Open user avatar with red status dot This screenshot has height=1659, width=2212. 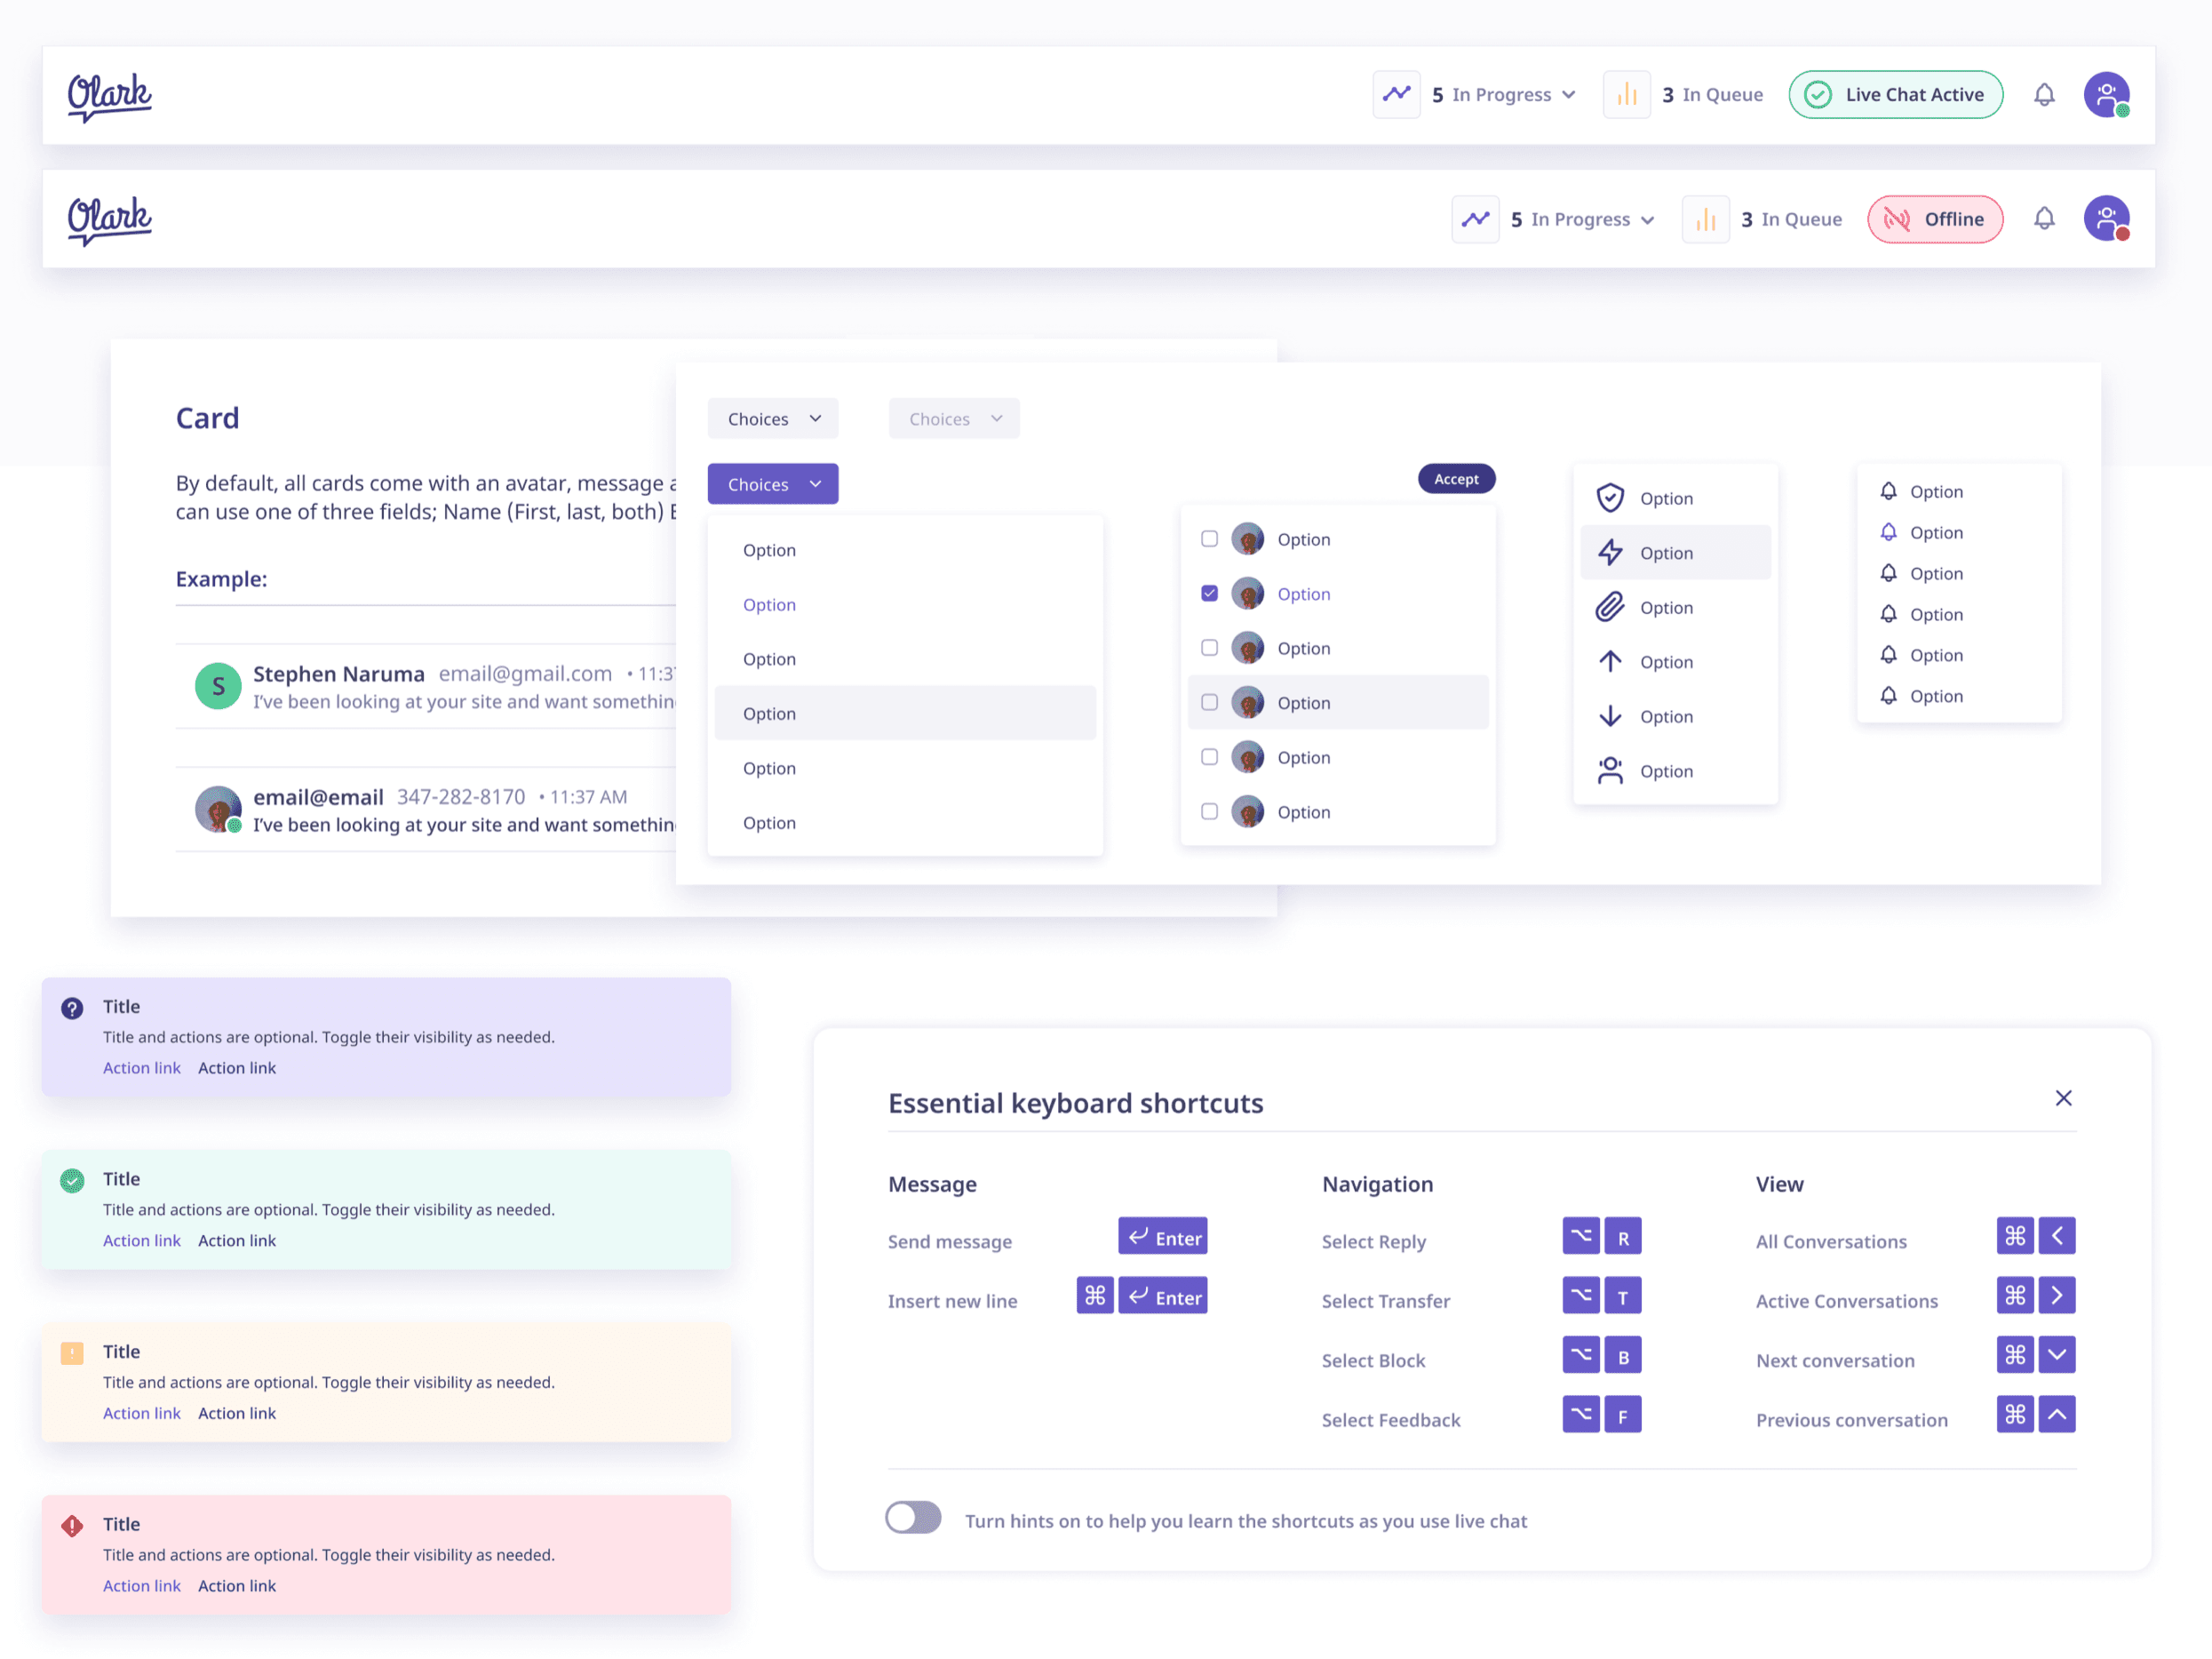point(2106,219)
